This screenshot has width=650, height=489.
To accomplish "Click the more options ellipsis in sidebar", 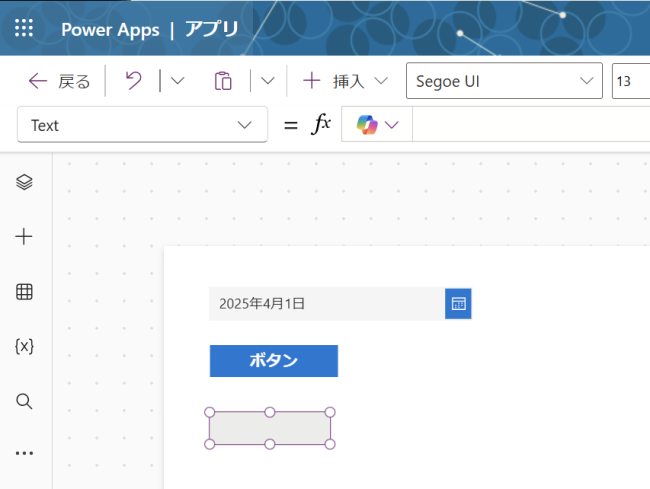I will click(25, 453).
